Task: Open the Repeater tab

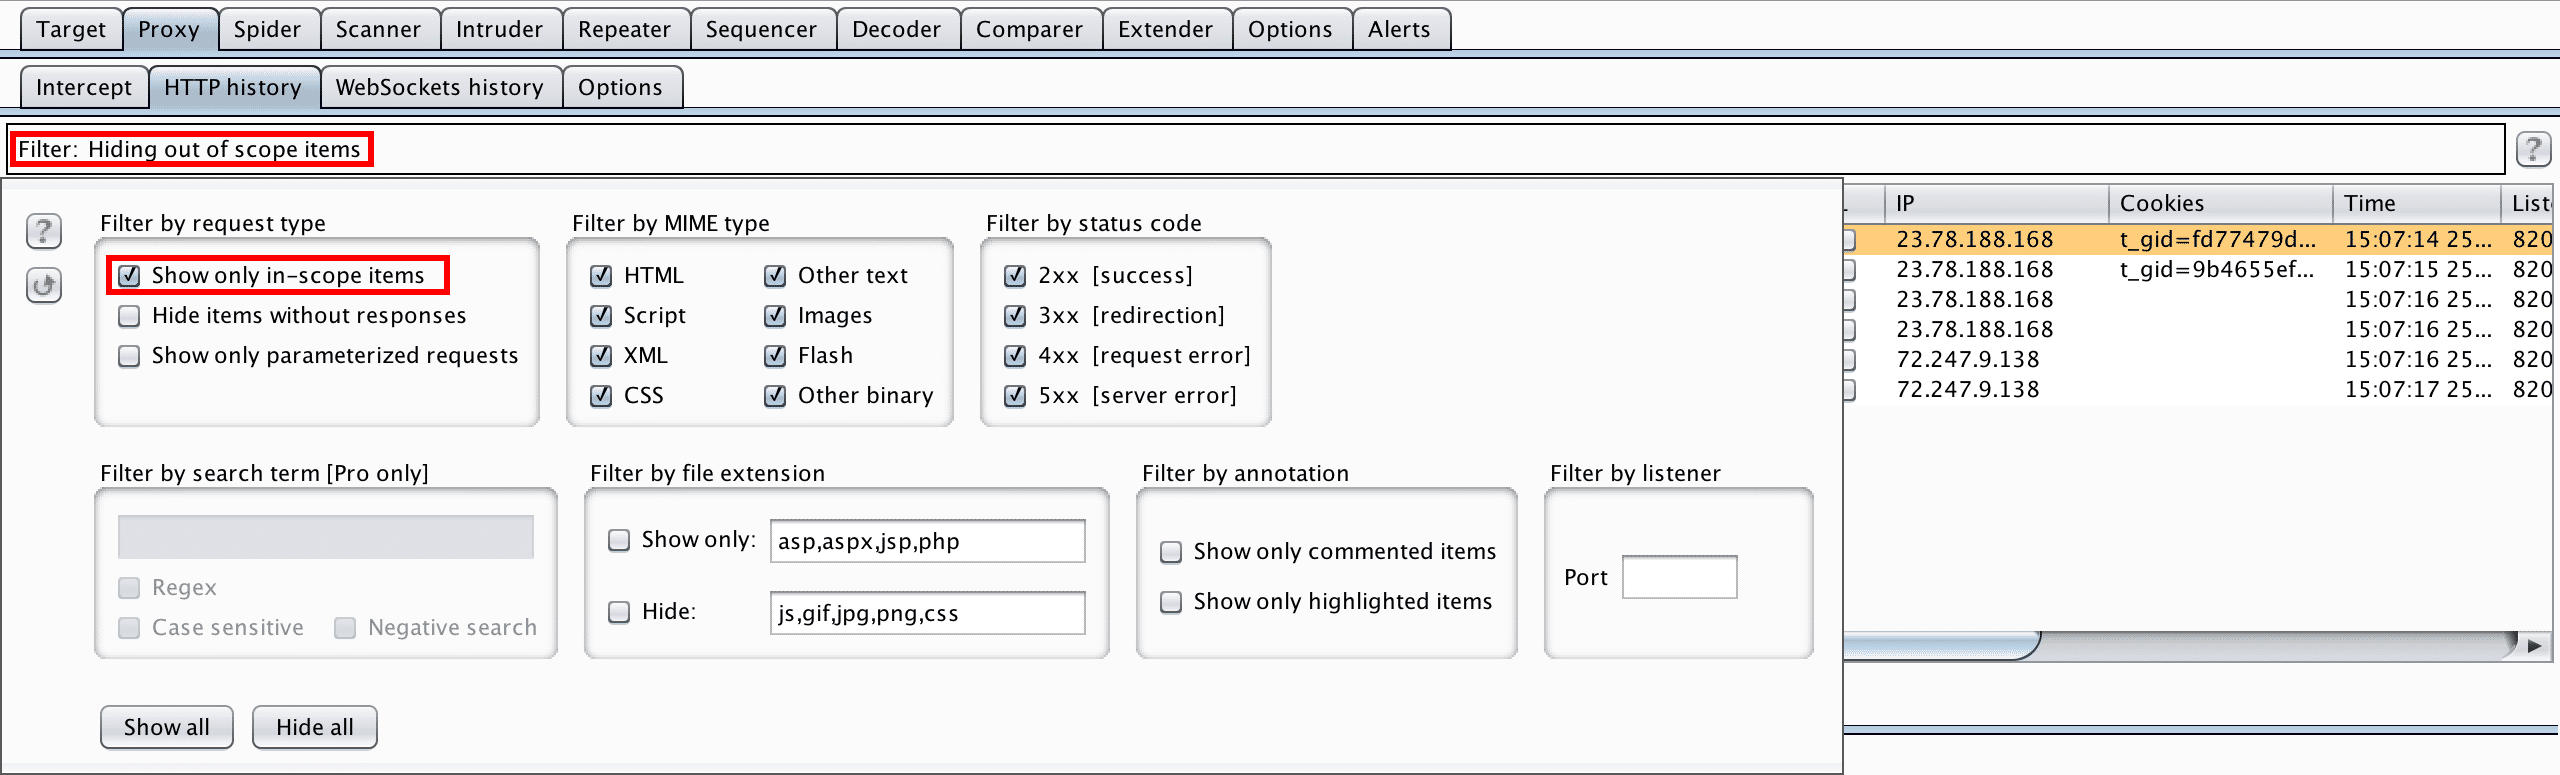Action: point(624,29)
